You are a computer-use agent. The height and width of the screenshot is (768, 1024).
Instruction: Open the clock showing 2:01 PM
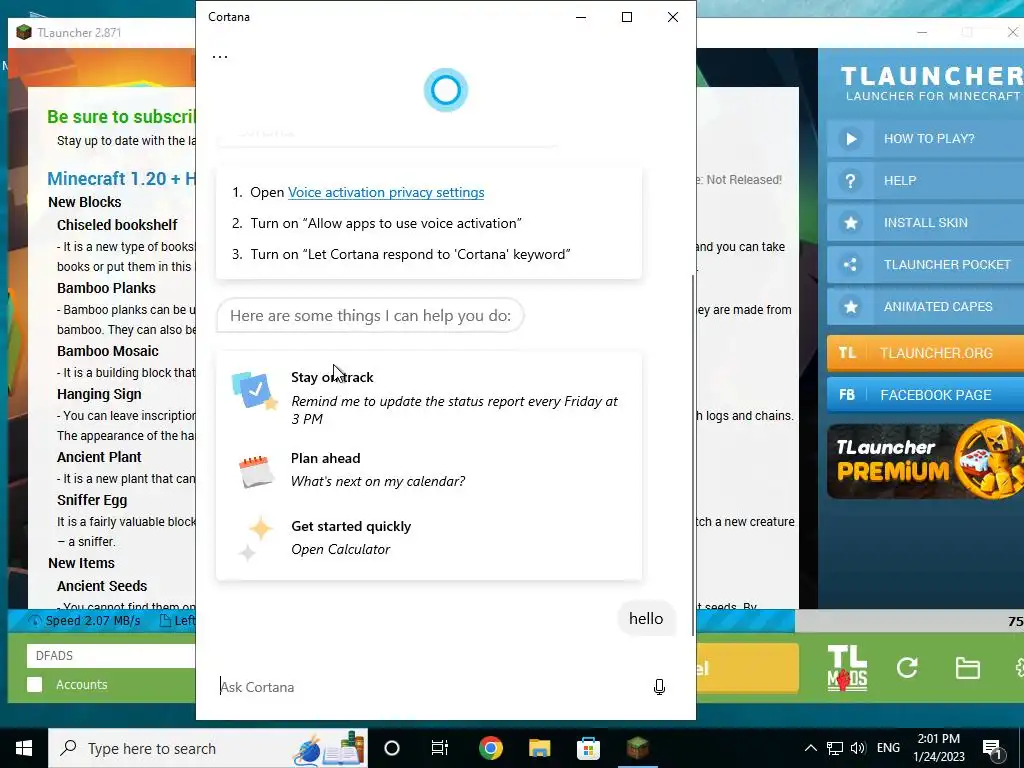(x=938, y=748)
